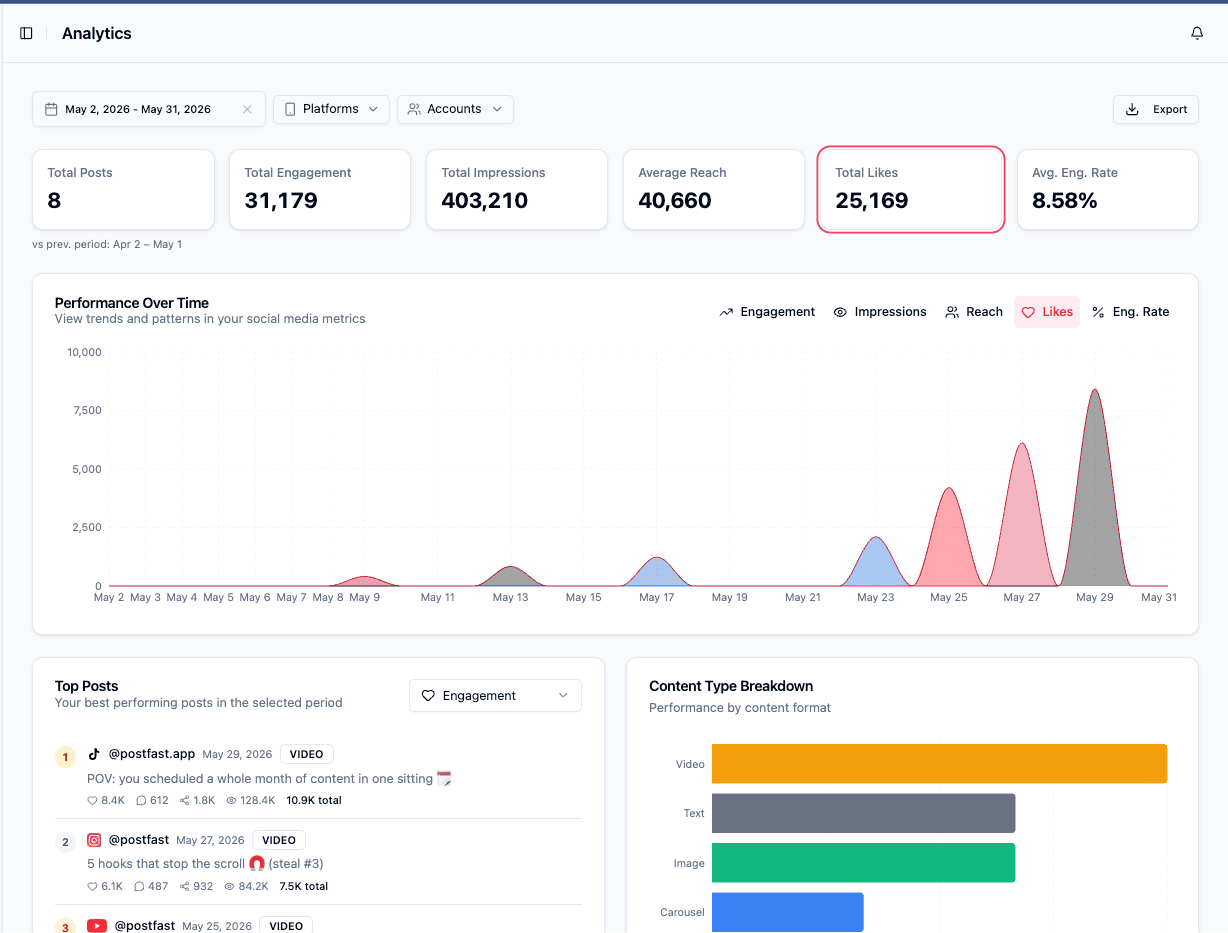Click the rank 2 badge in Top Posts
Viewport: 1228px width, 933px height.
(x=66, y=843)
